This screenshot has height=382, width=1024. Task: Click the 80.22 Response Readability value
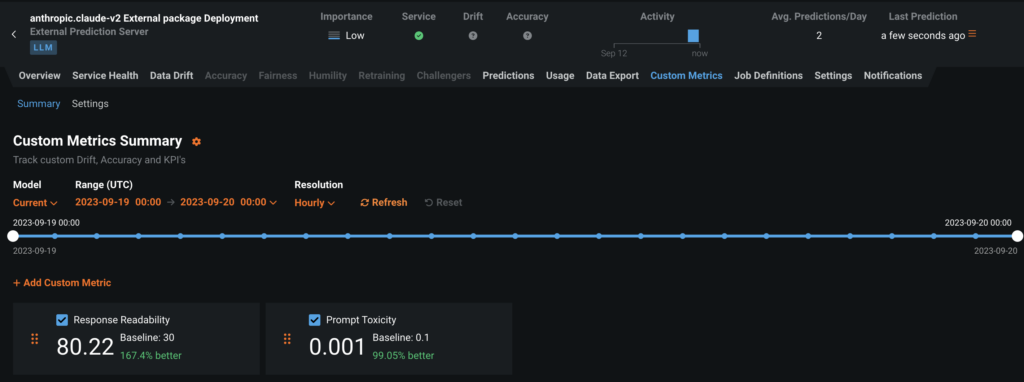coord(86,347)
